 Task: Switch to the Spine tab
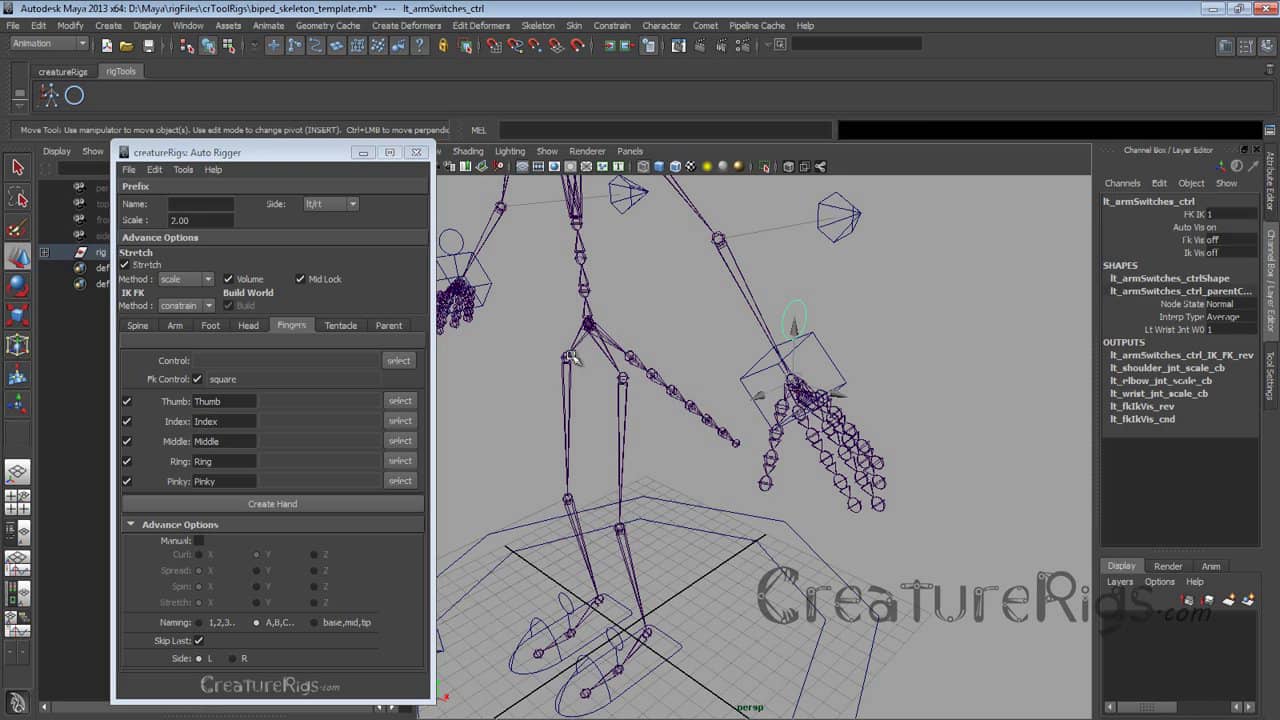[x=138, y=325]
